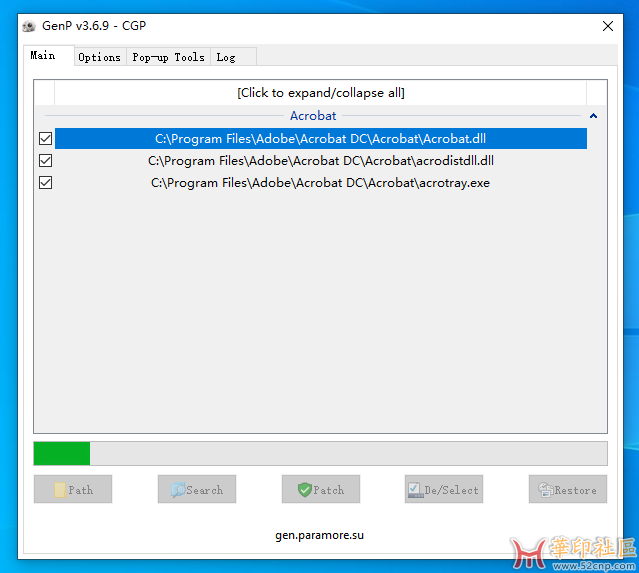Image resolution: width=639 pixels, height=573 pixels.
Task: Uncheck the acrotray.exe checkbox
Action: point(46,183)
